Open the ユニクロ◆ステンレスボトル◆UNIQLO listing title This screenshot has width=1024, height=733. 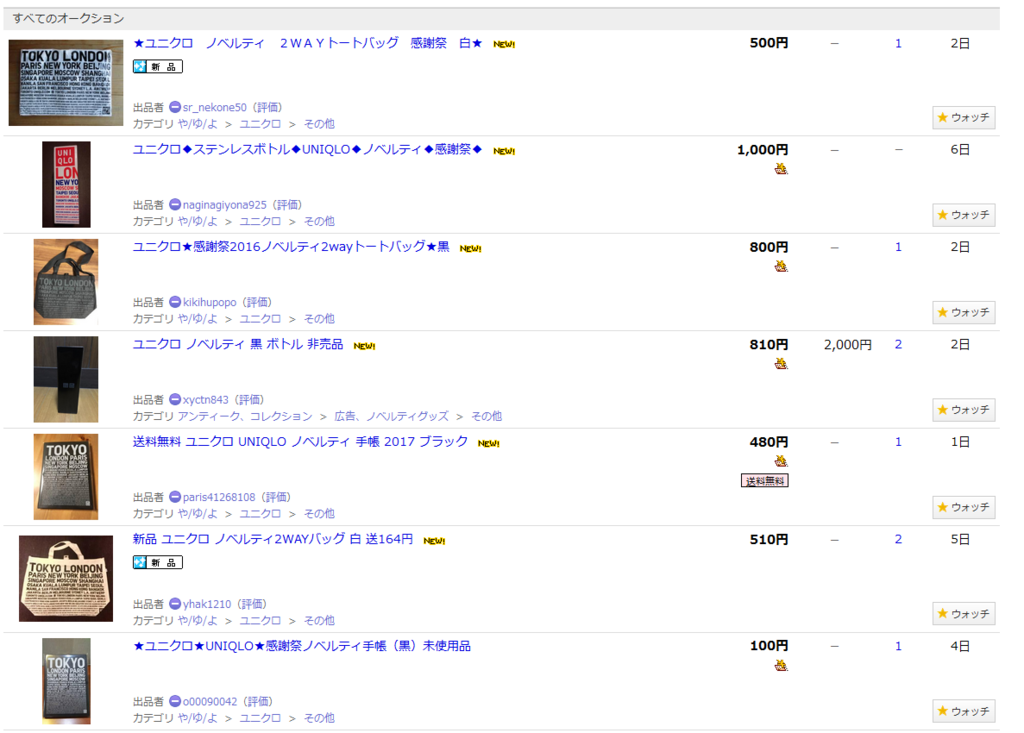[x=308, y=150]
